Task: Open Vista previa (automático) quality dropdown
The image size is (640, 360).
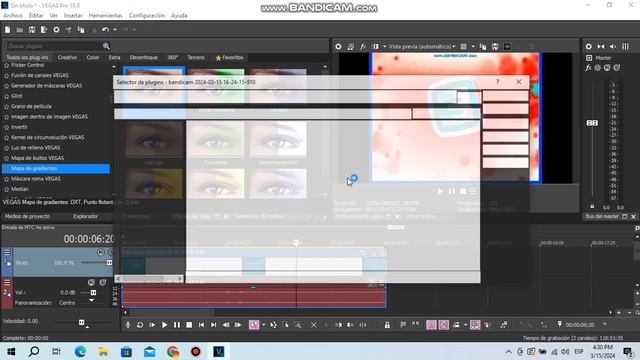Action: click(422, 47)
